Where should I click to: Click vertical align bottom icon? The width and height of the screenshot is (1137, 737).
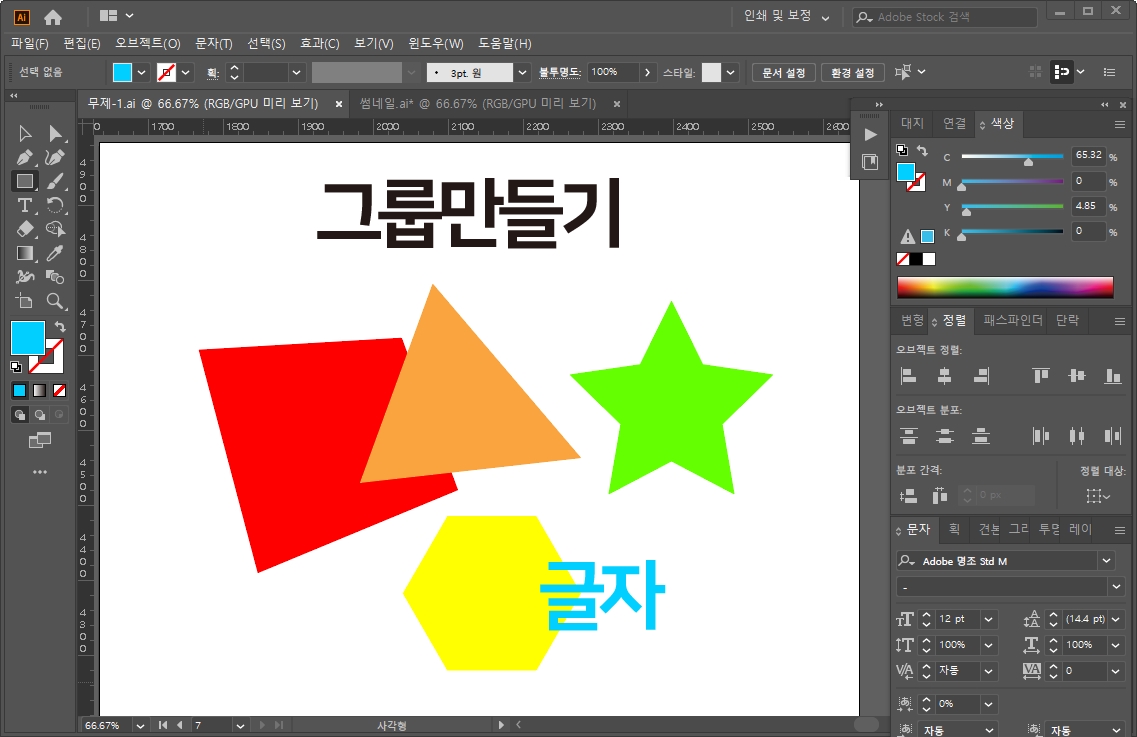[1112, 376]
